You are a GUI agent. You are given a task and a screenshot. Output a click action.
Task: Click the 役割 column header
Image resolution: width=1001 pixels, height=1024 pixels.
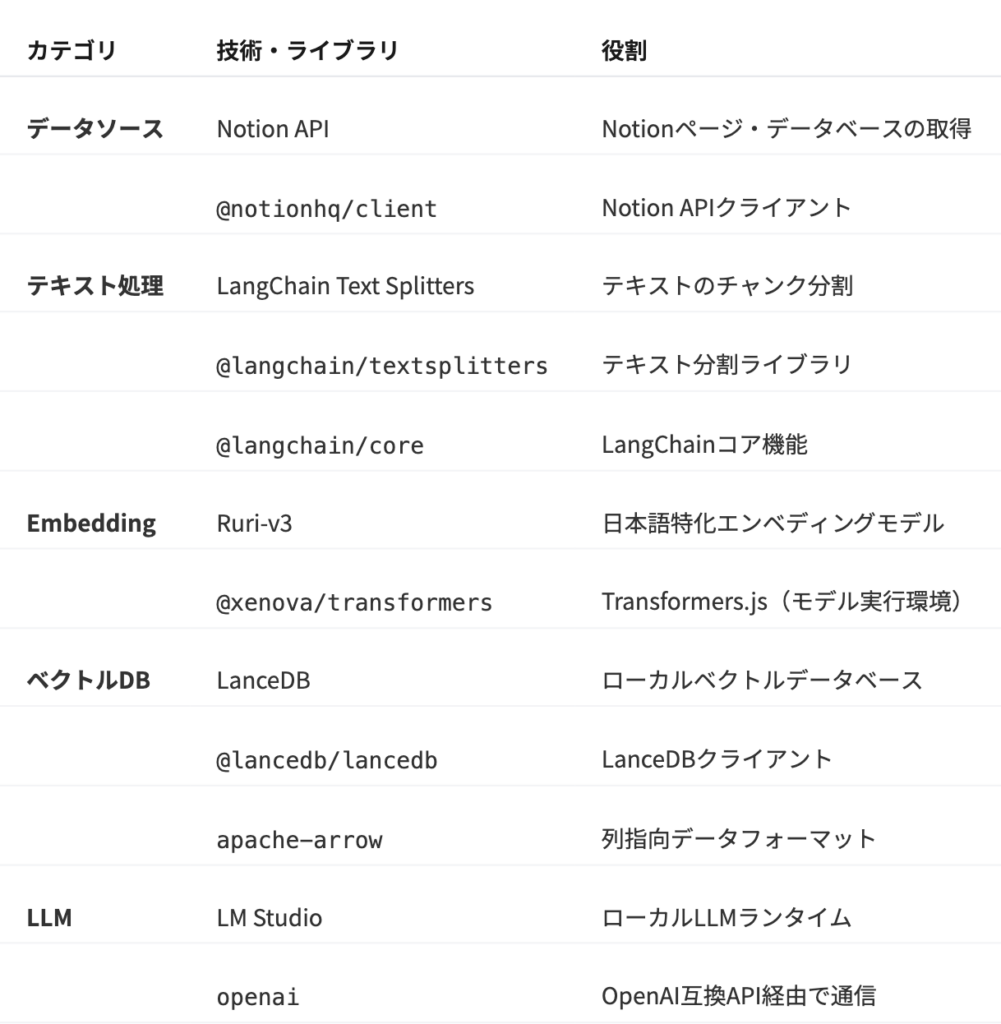[x=623, y=51]
